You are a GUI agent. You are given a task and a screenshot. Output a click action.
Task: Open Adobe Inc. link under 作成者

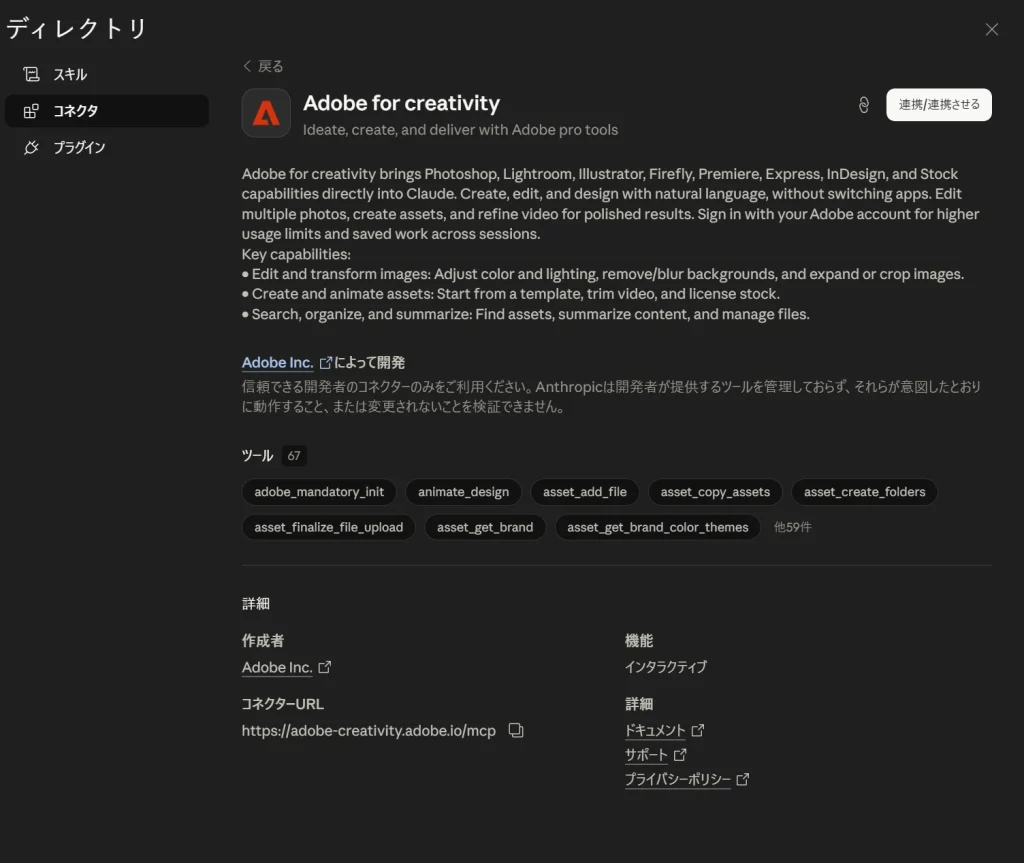[x=278, y=667]
